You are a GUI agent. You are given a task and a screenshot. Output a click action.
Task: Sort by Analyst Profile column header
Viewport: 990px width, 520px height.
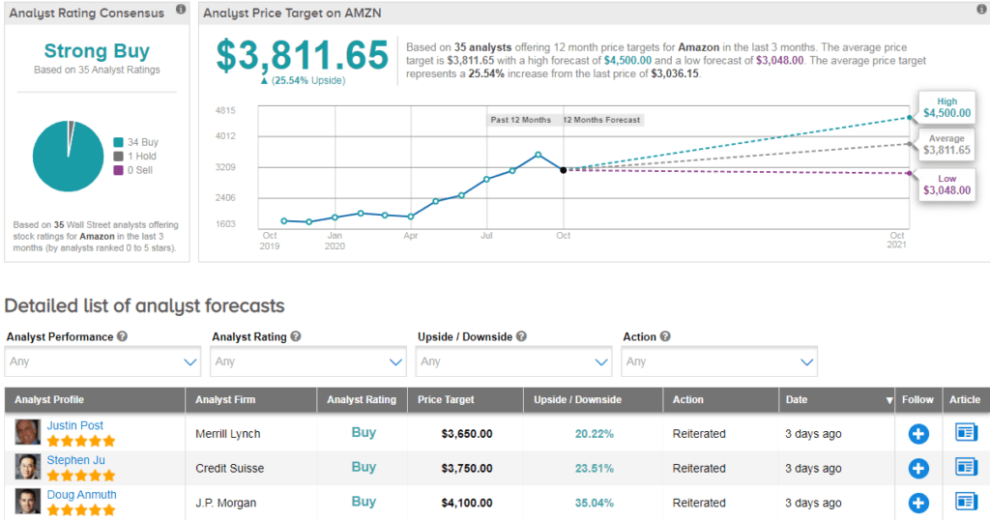(49, 399)
